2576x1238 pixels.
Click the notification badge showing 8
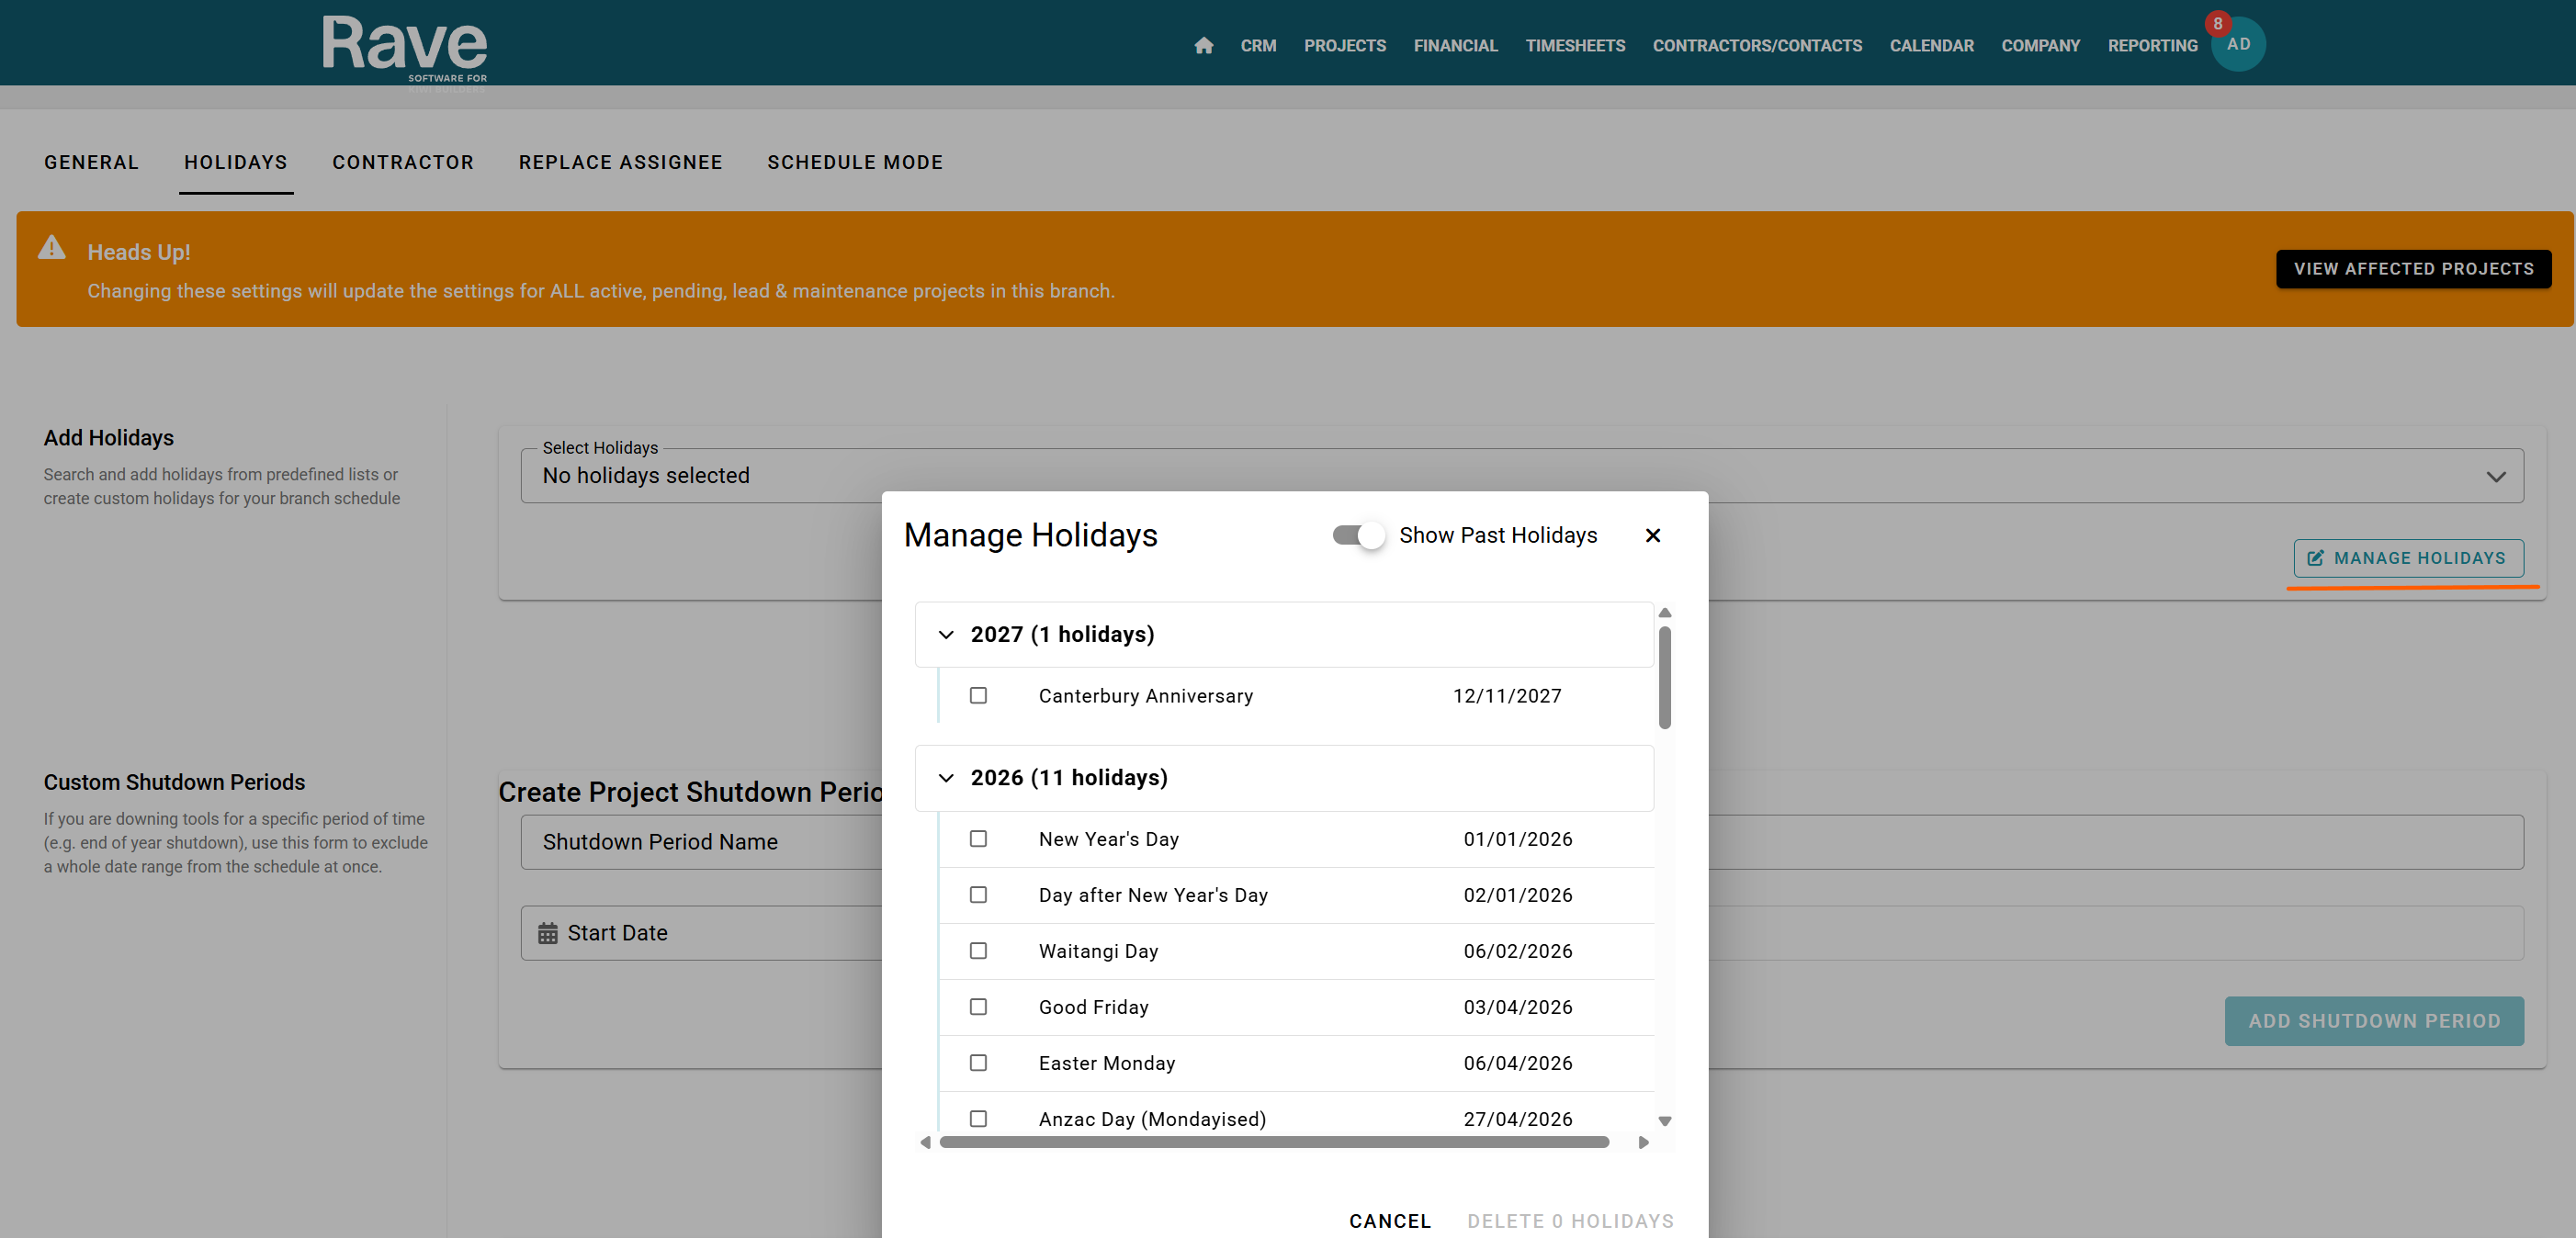pyautogui.click(x=2217, y=24)
